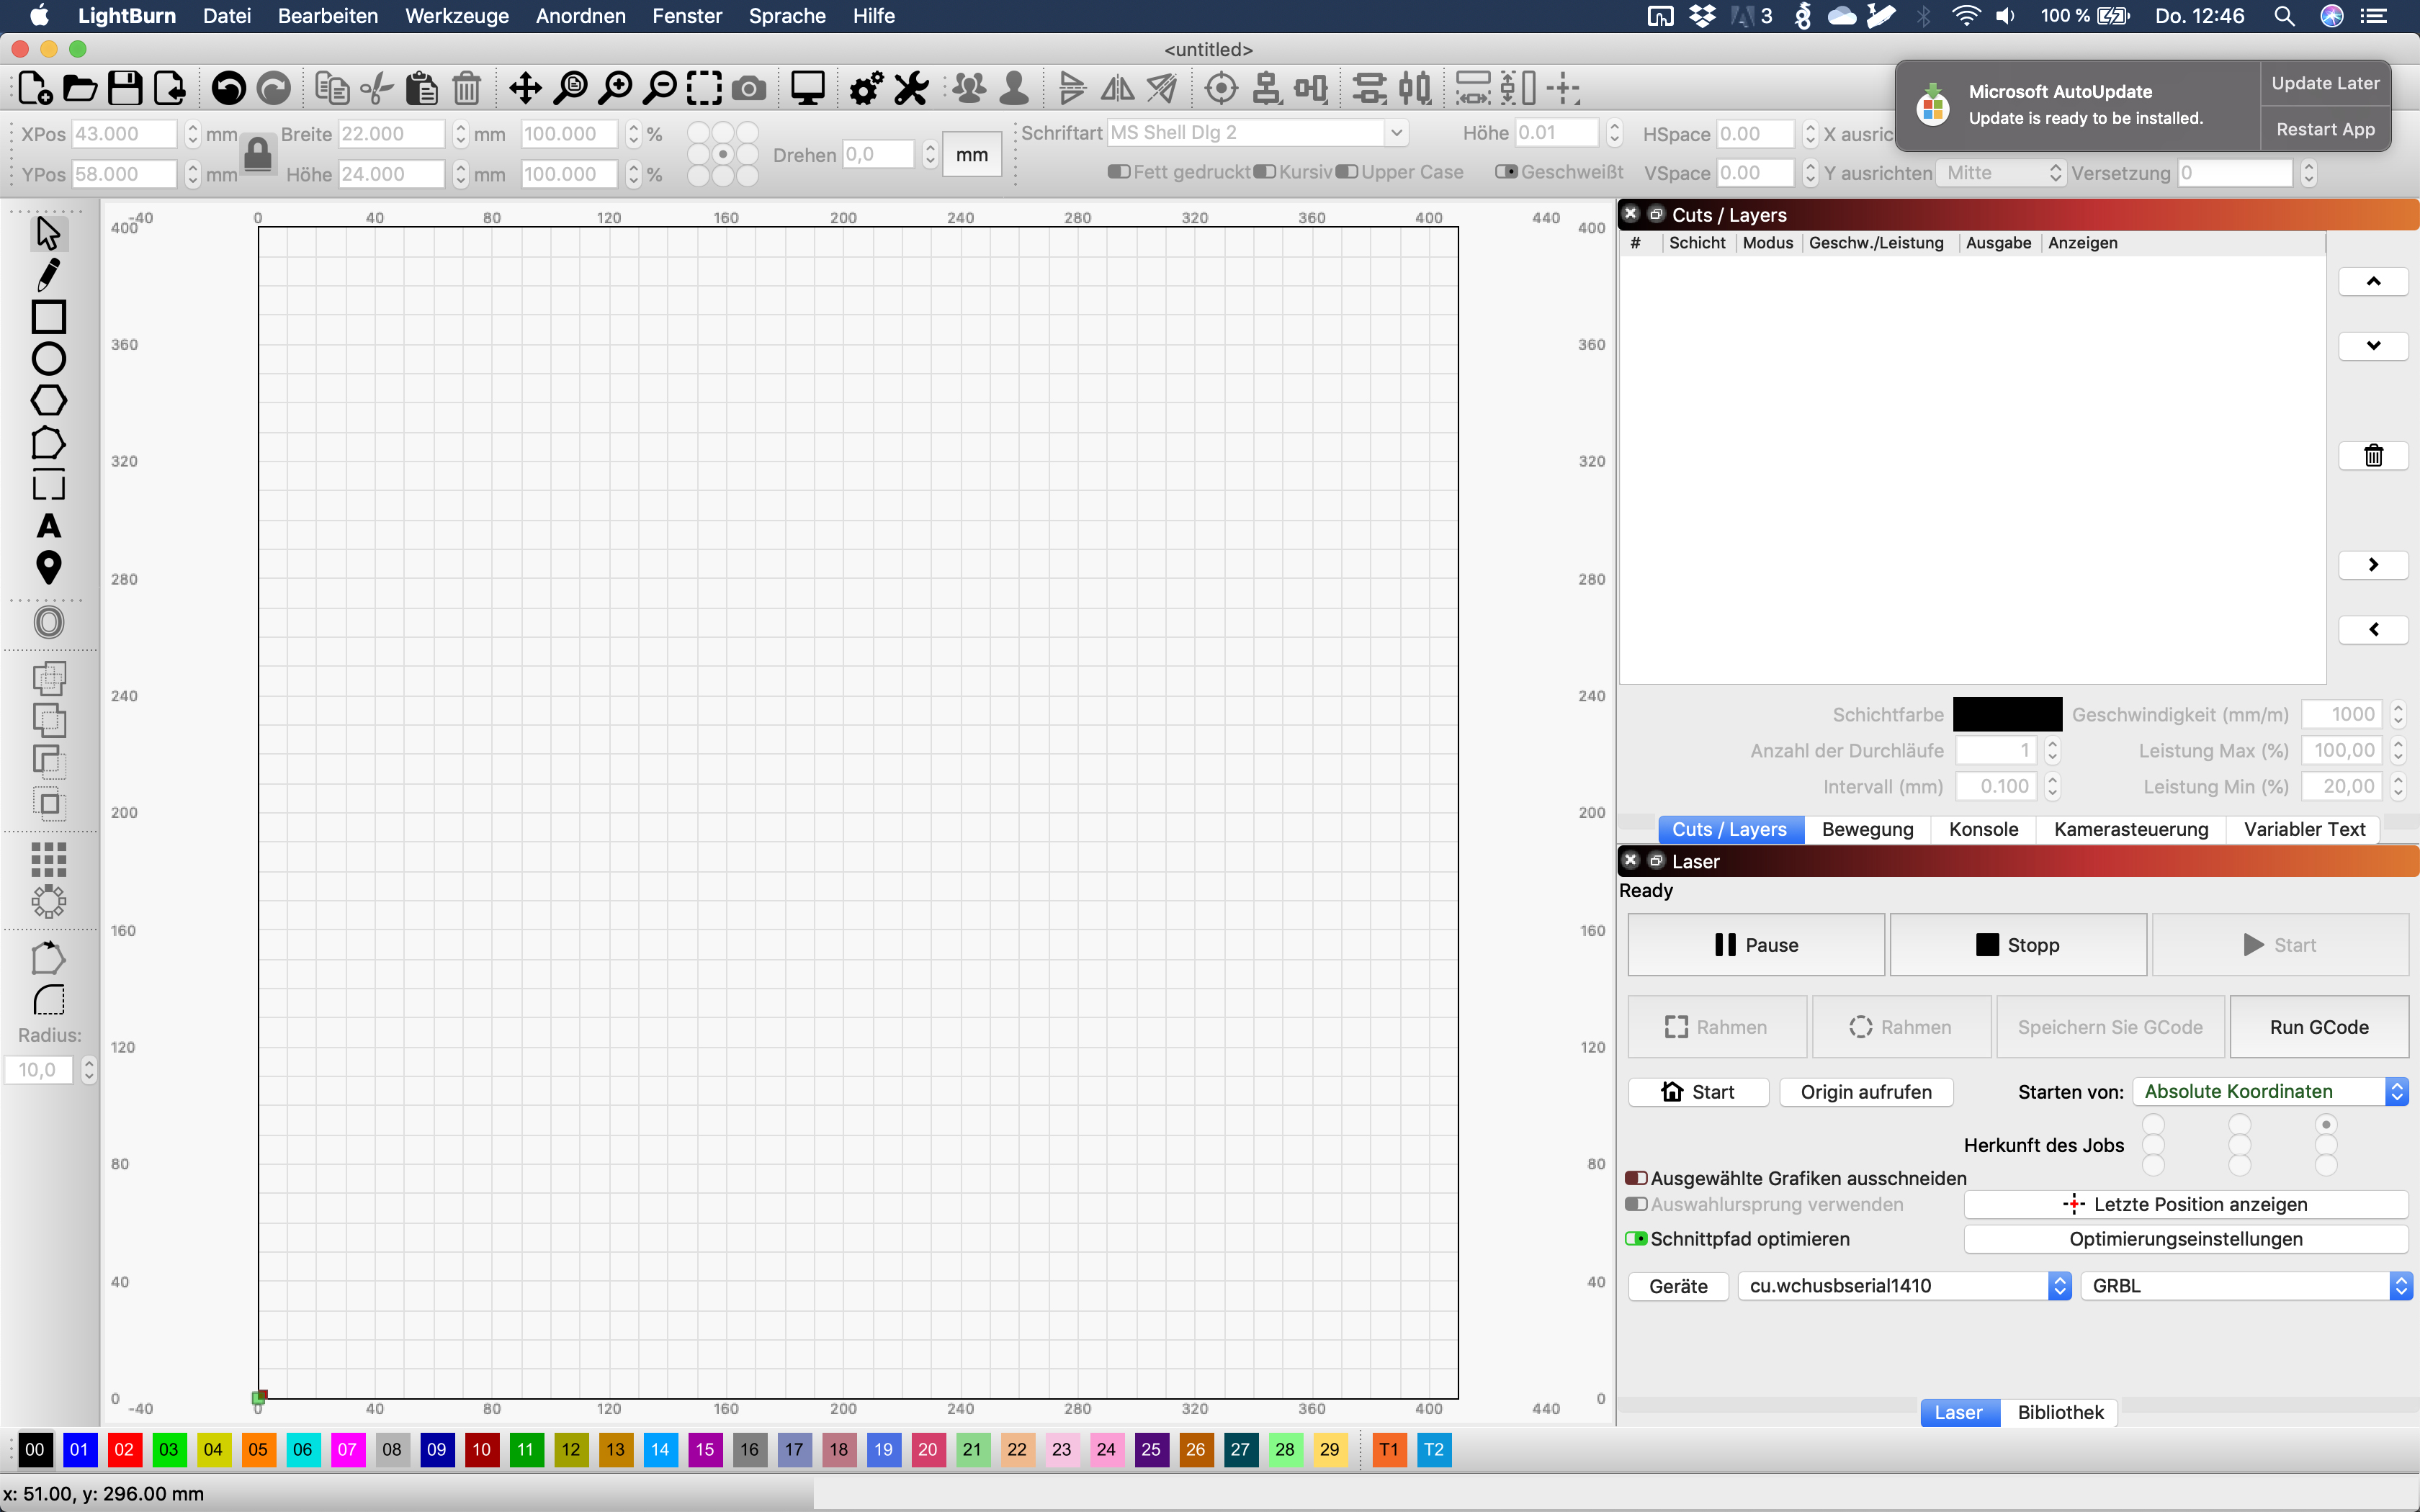The width and height of the screenshot is (2420, 1512).
Task: Open Starten von Absolute Koordinaten dropdown
Action: [x=2270, y=1092]
